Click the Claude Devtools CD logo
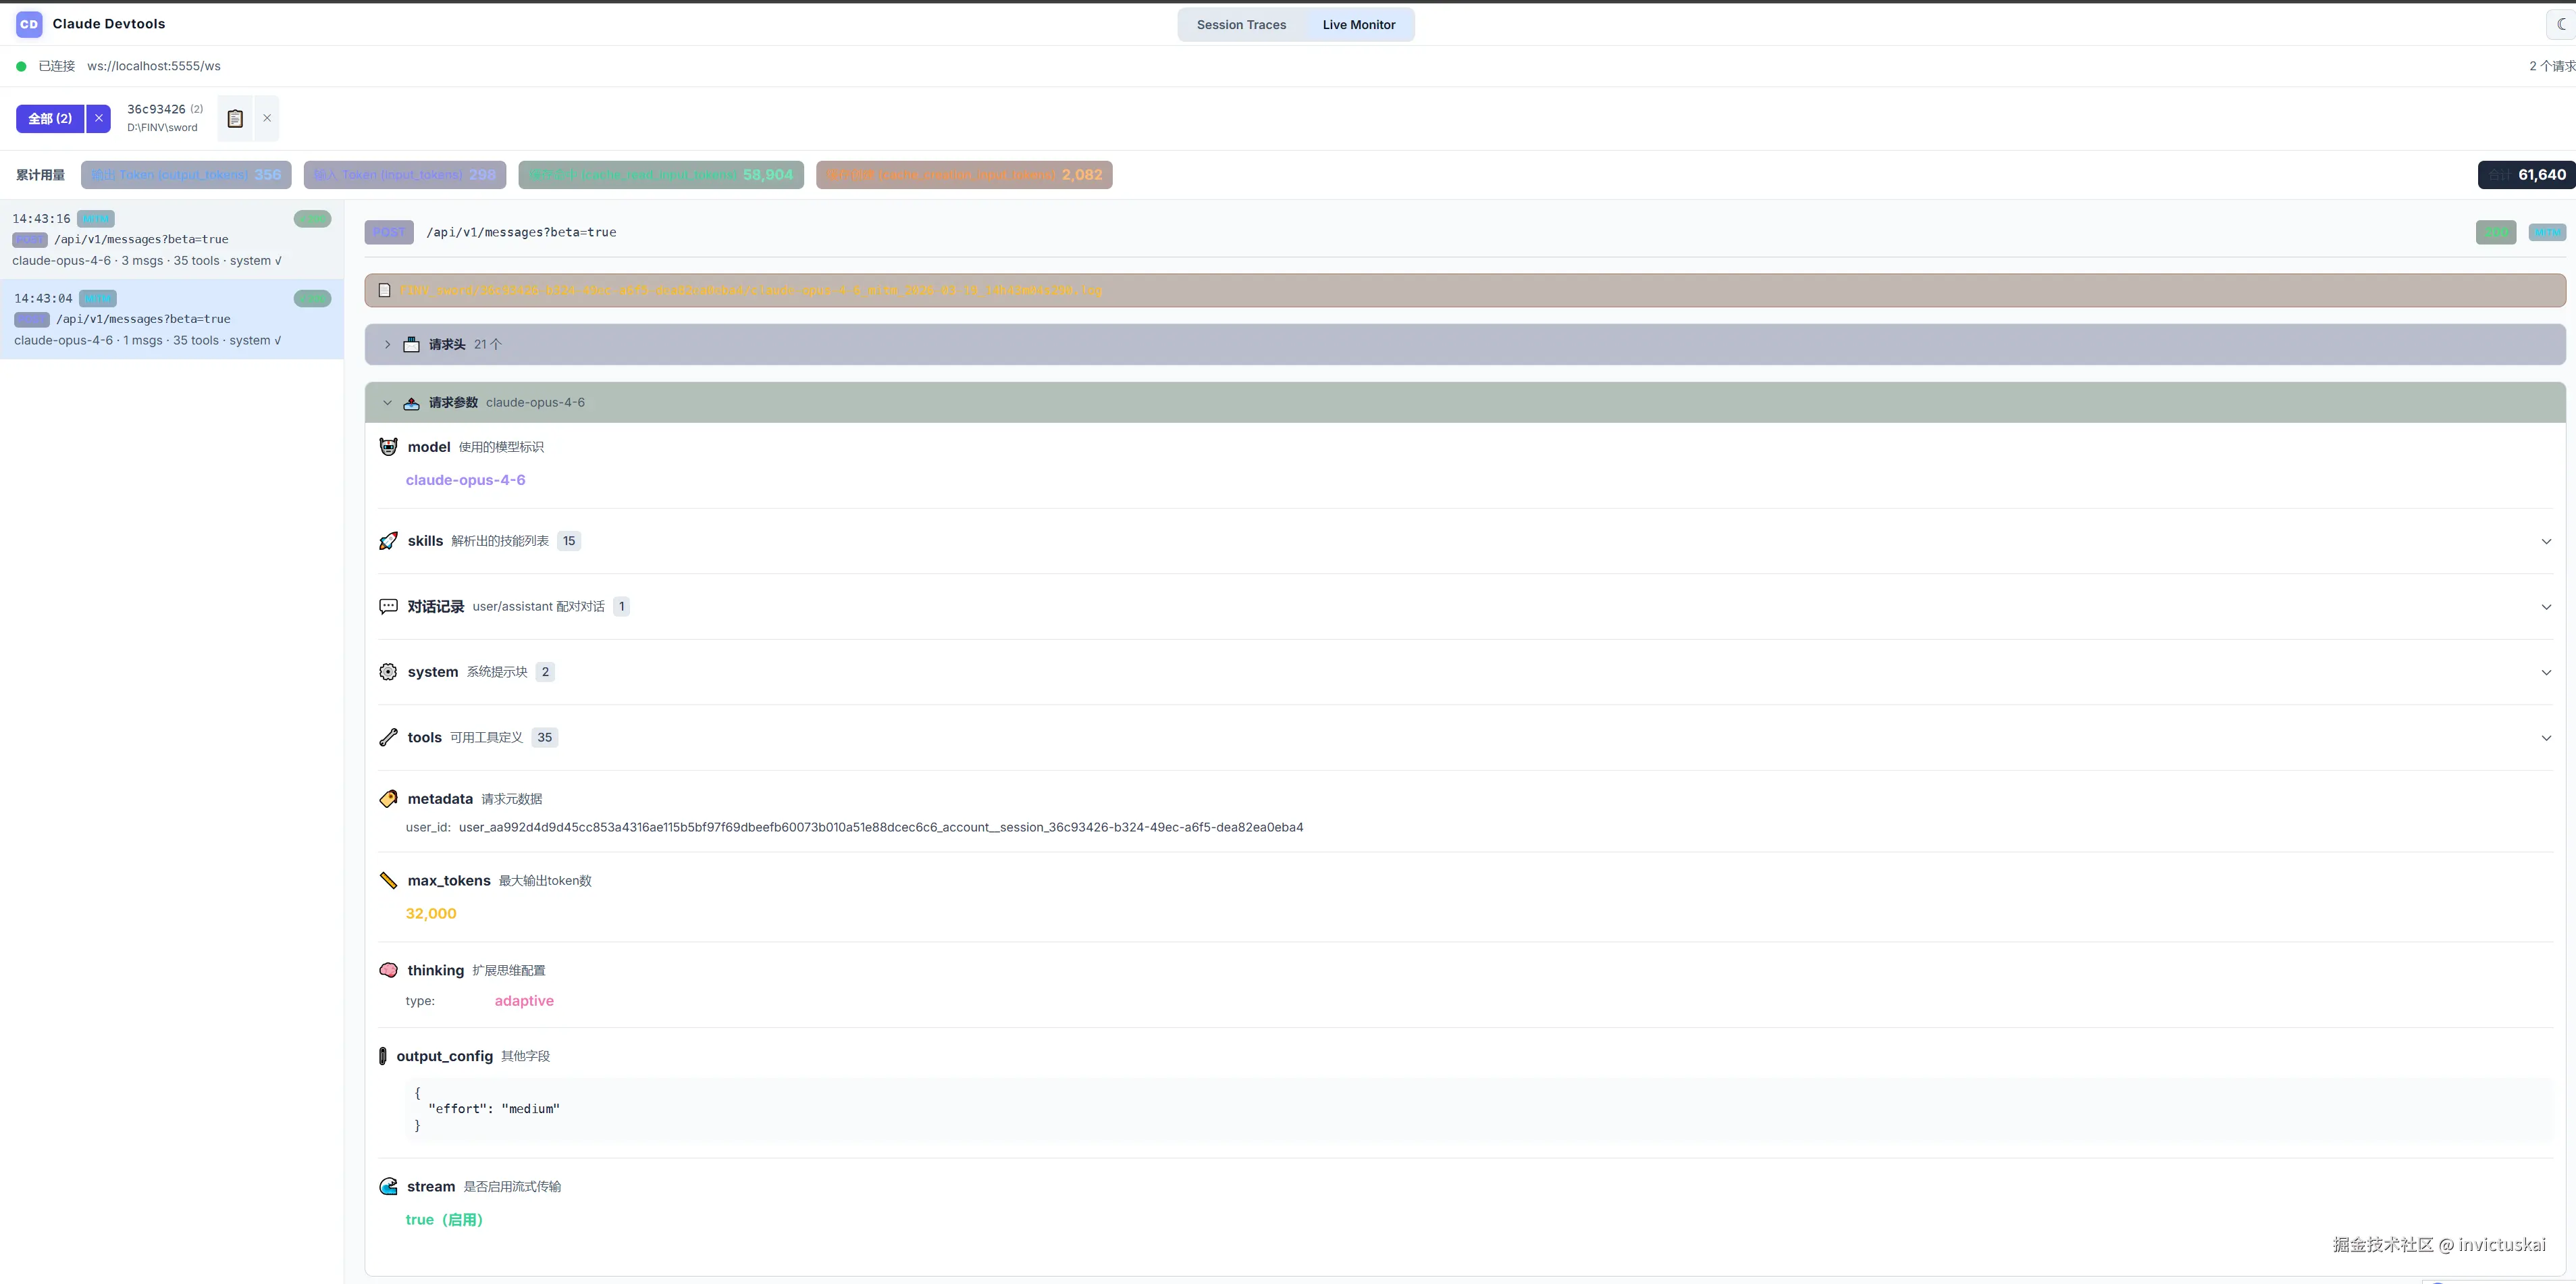This screenshot has width=2576, height=1284. 29,24
